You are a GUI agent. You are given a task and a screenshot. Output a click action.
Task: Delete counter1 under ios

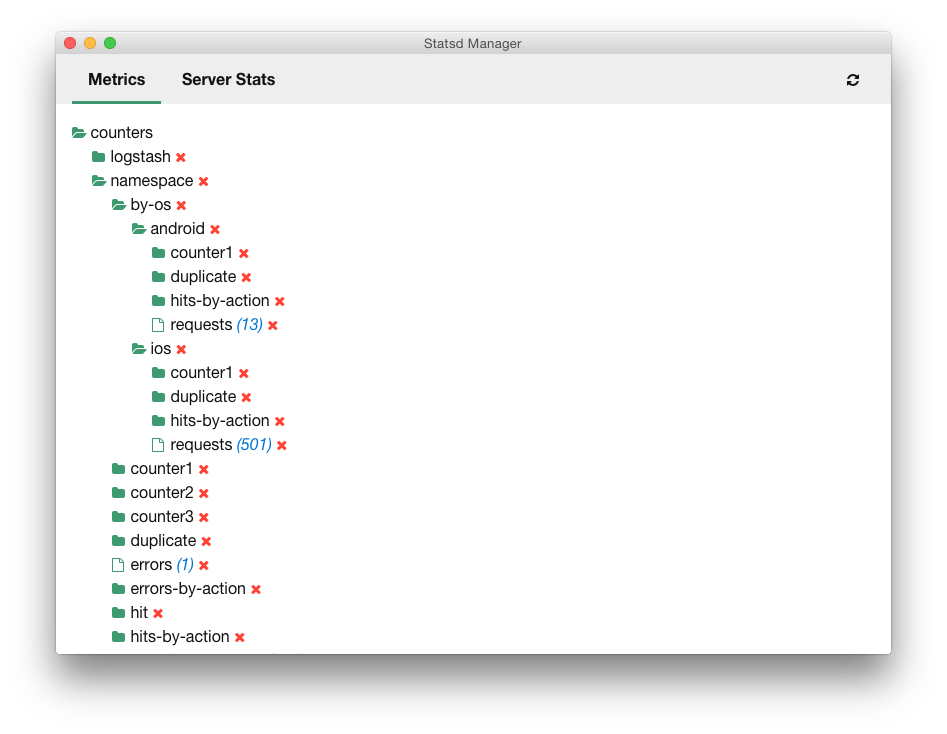click(244, 373)
